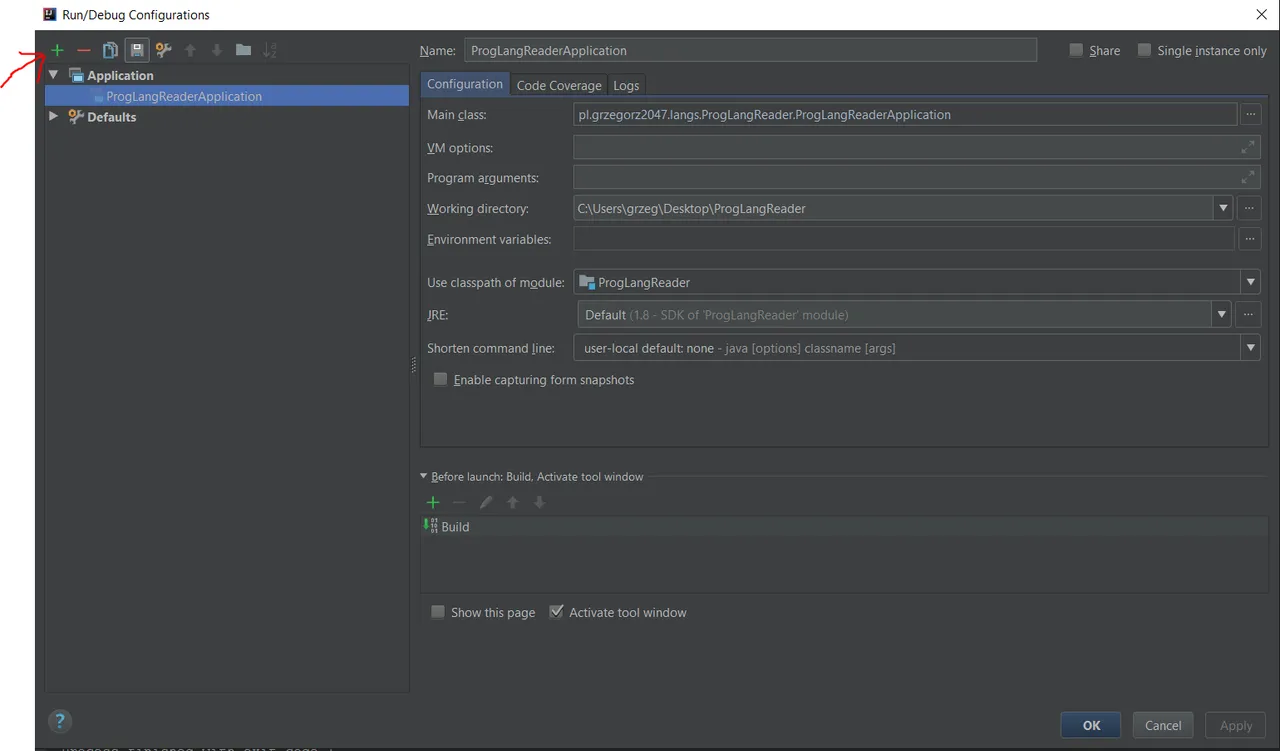Click the Main class input field
This screenshot has width=1280, height=751.
point(905,115)
